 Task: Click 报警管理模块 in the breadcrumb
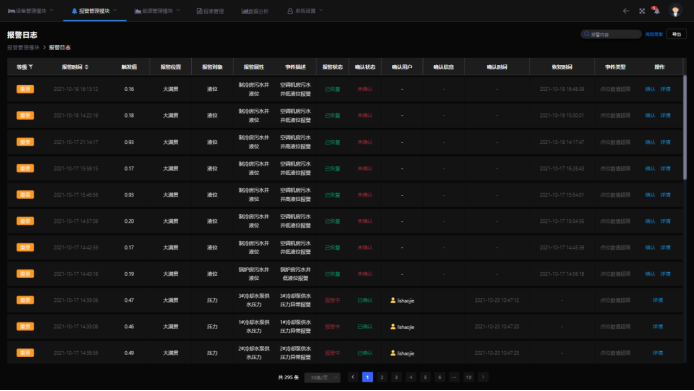click(23, 47)
